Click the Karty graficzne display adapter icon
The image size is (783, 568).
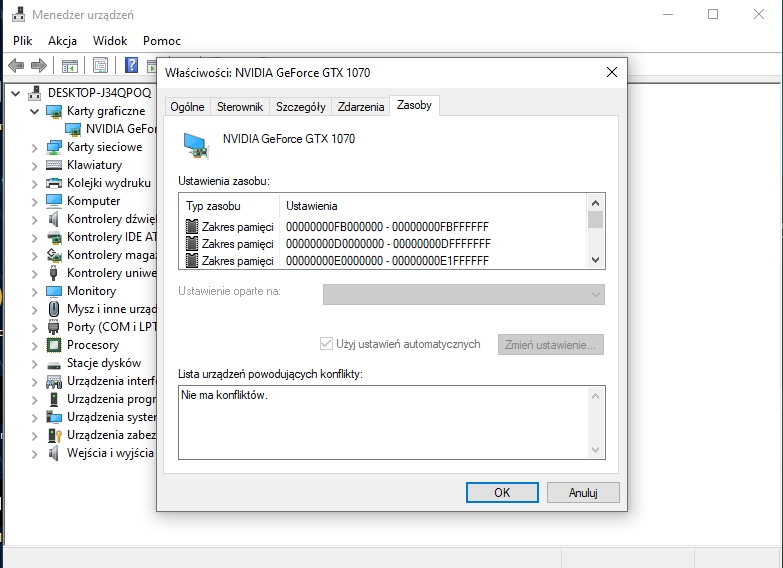53,111
